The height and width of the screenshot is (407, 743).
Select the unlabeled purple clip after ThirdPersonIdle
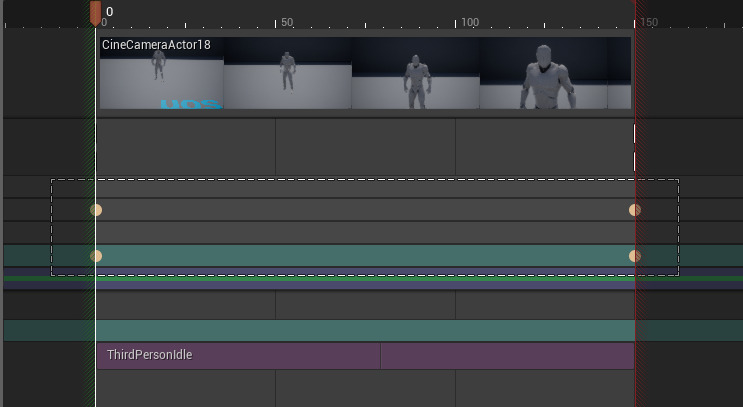(507, 356)
